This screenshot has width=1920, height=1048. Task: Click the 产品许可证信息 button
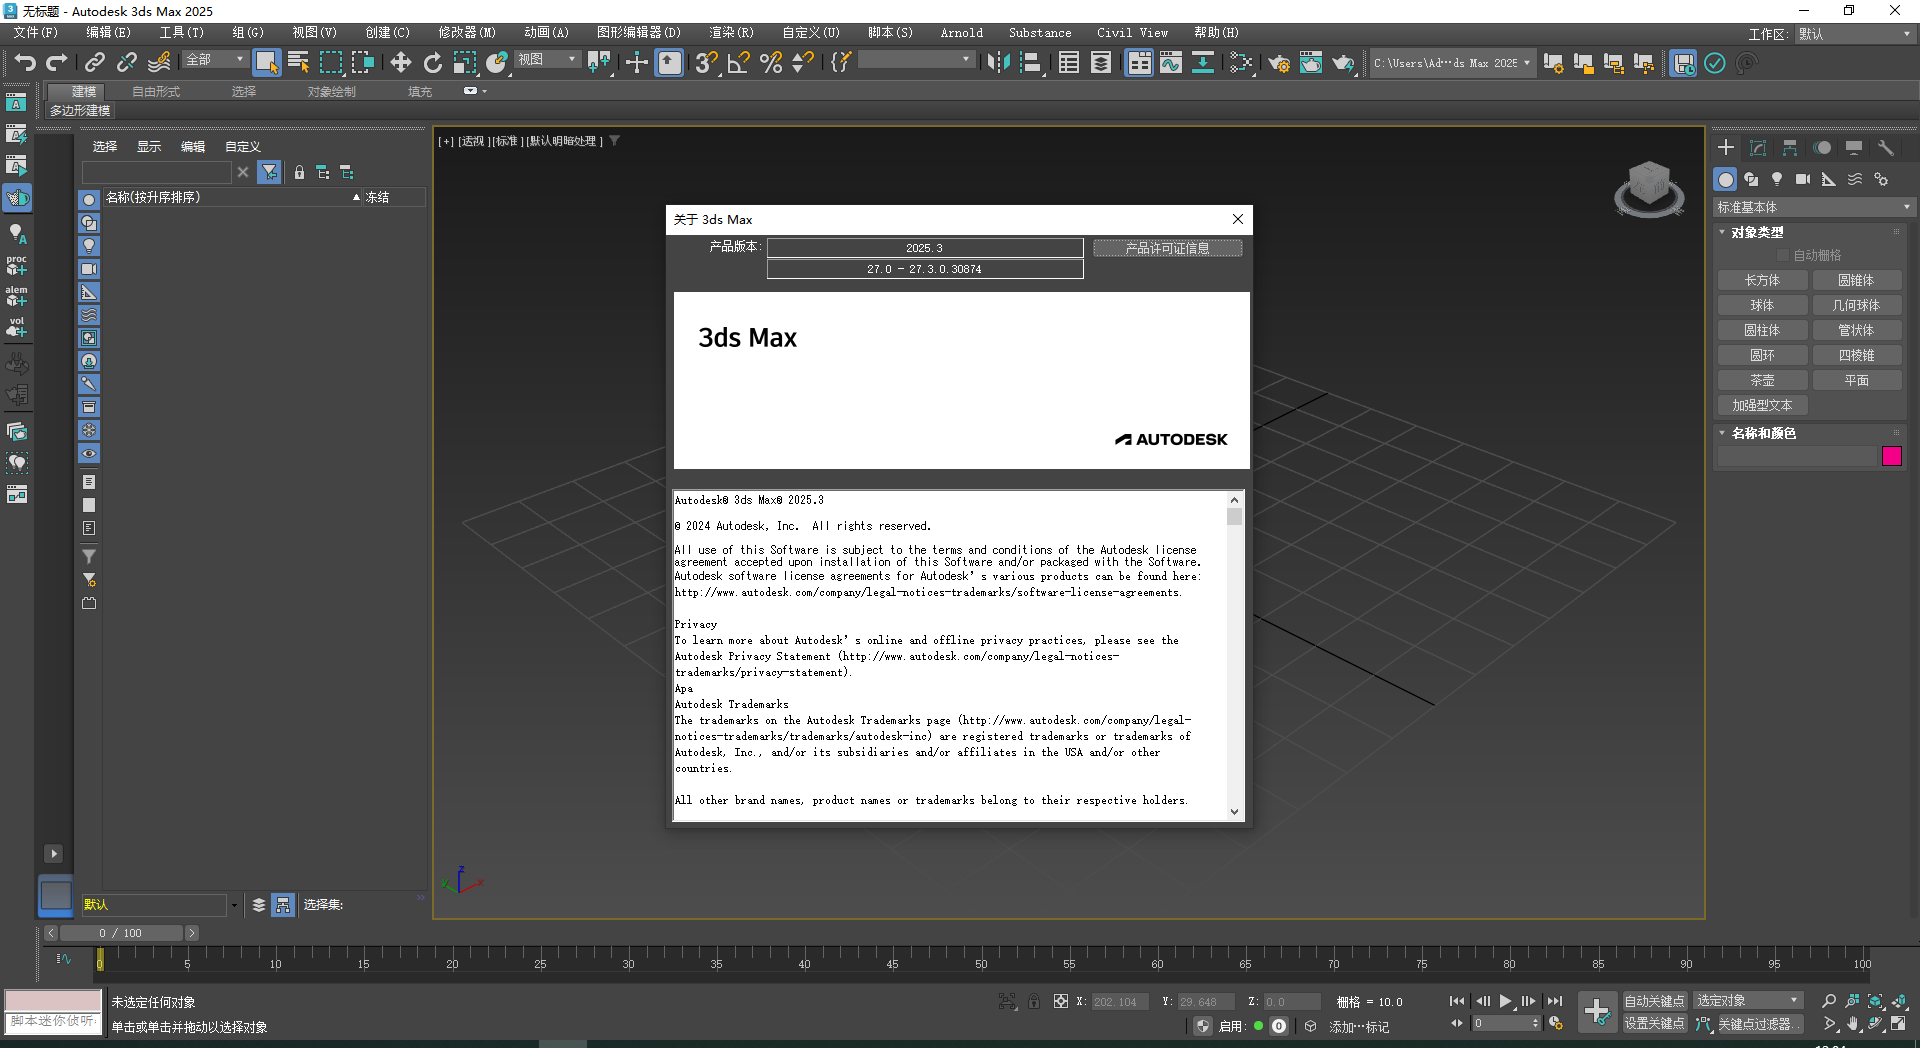coord(1167,247)
